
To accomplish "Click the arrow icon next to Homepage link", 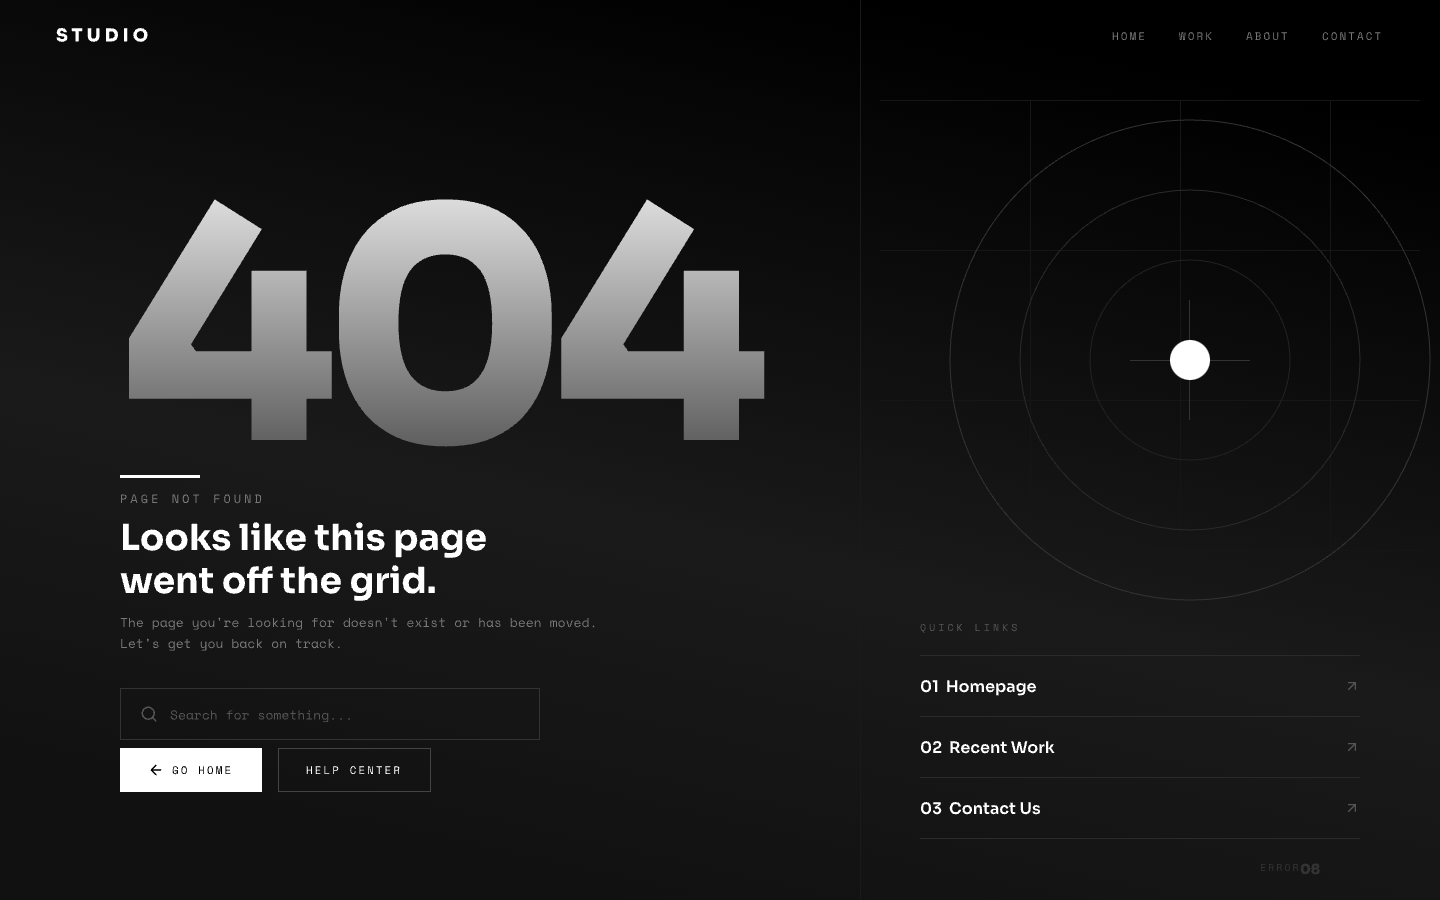I will [1351, 687].
